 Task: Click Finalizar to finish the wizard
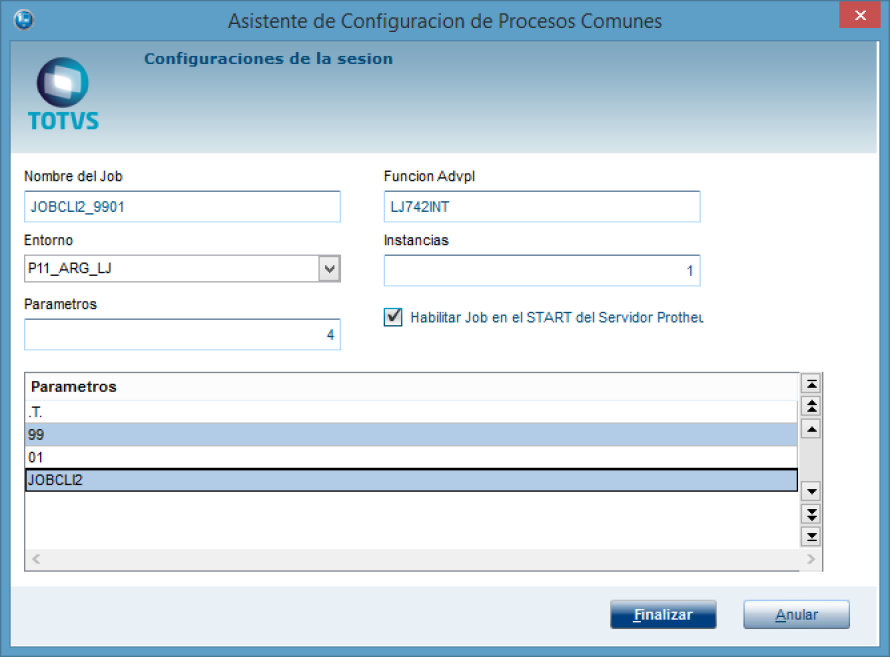(663, 615)
